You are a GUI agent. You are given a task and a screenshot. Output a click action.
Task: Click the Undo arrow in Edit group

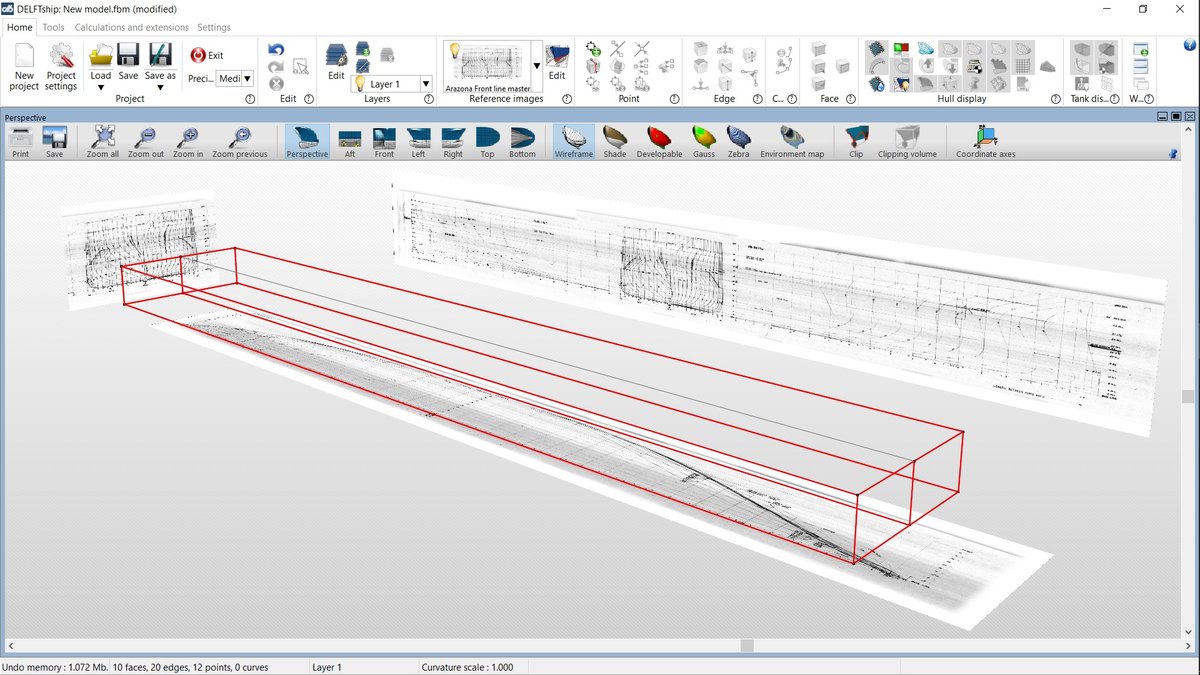(x=277, y=50)
